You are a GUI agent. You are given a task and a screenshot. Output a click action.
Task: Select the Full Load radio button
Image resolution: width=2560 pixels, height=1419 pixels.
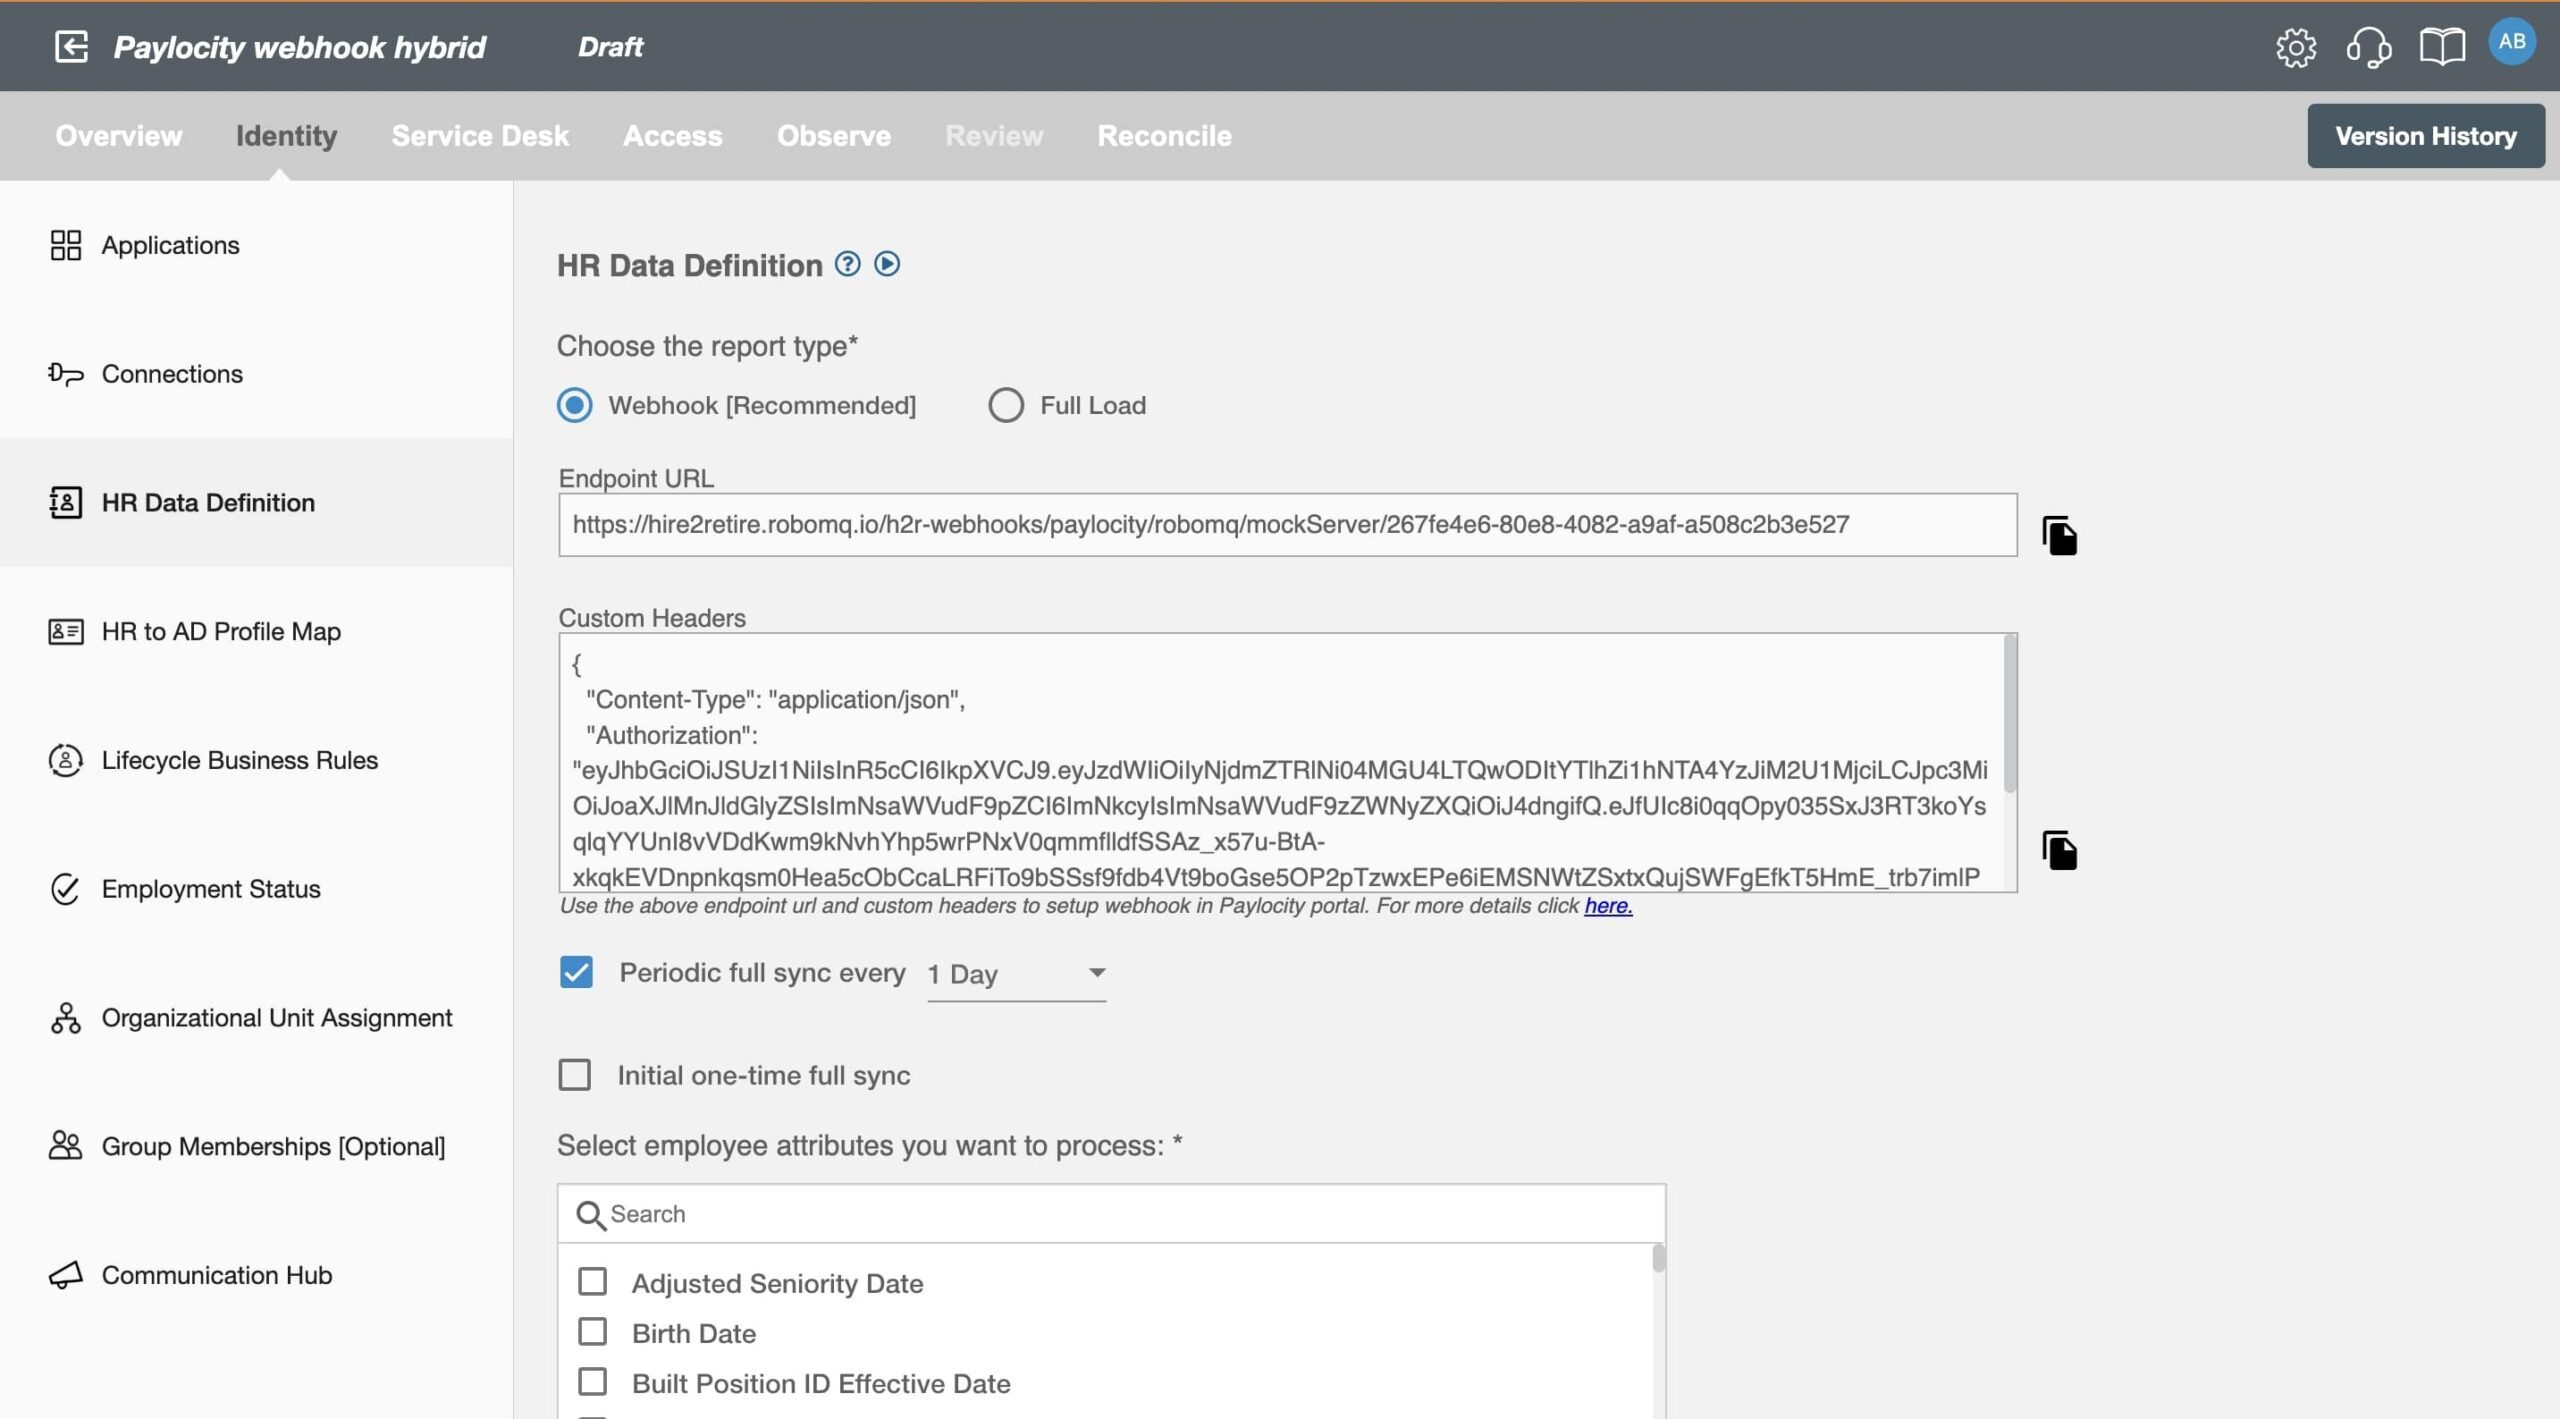[1005, 405]
